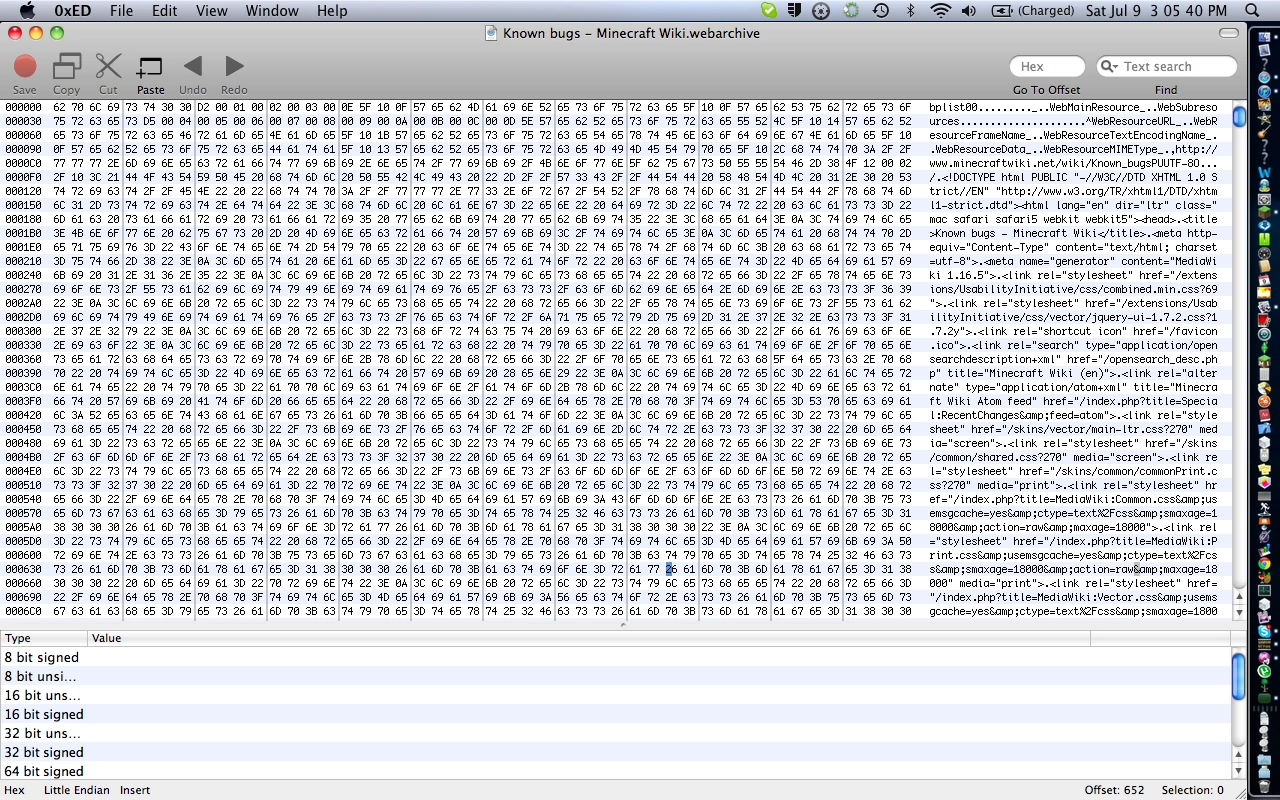Viewport: 1280px width, 800px height.
Task: Click the Bluetooth menu bar icon
Action: (910, 11)
